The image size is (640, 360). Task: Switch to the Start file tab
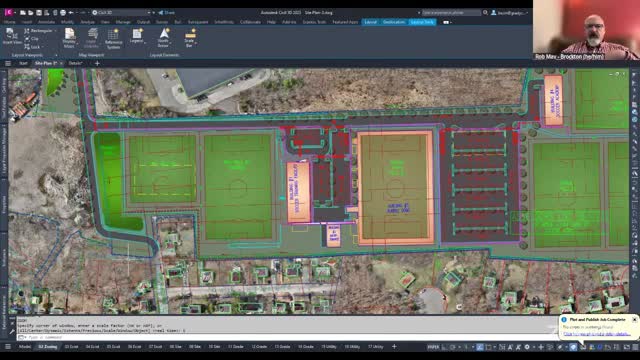tap(23, 63)
